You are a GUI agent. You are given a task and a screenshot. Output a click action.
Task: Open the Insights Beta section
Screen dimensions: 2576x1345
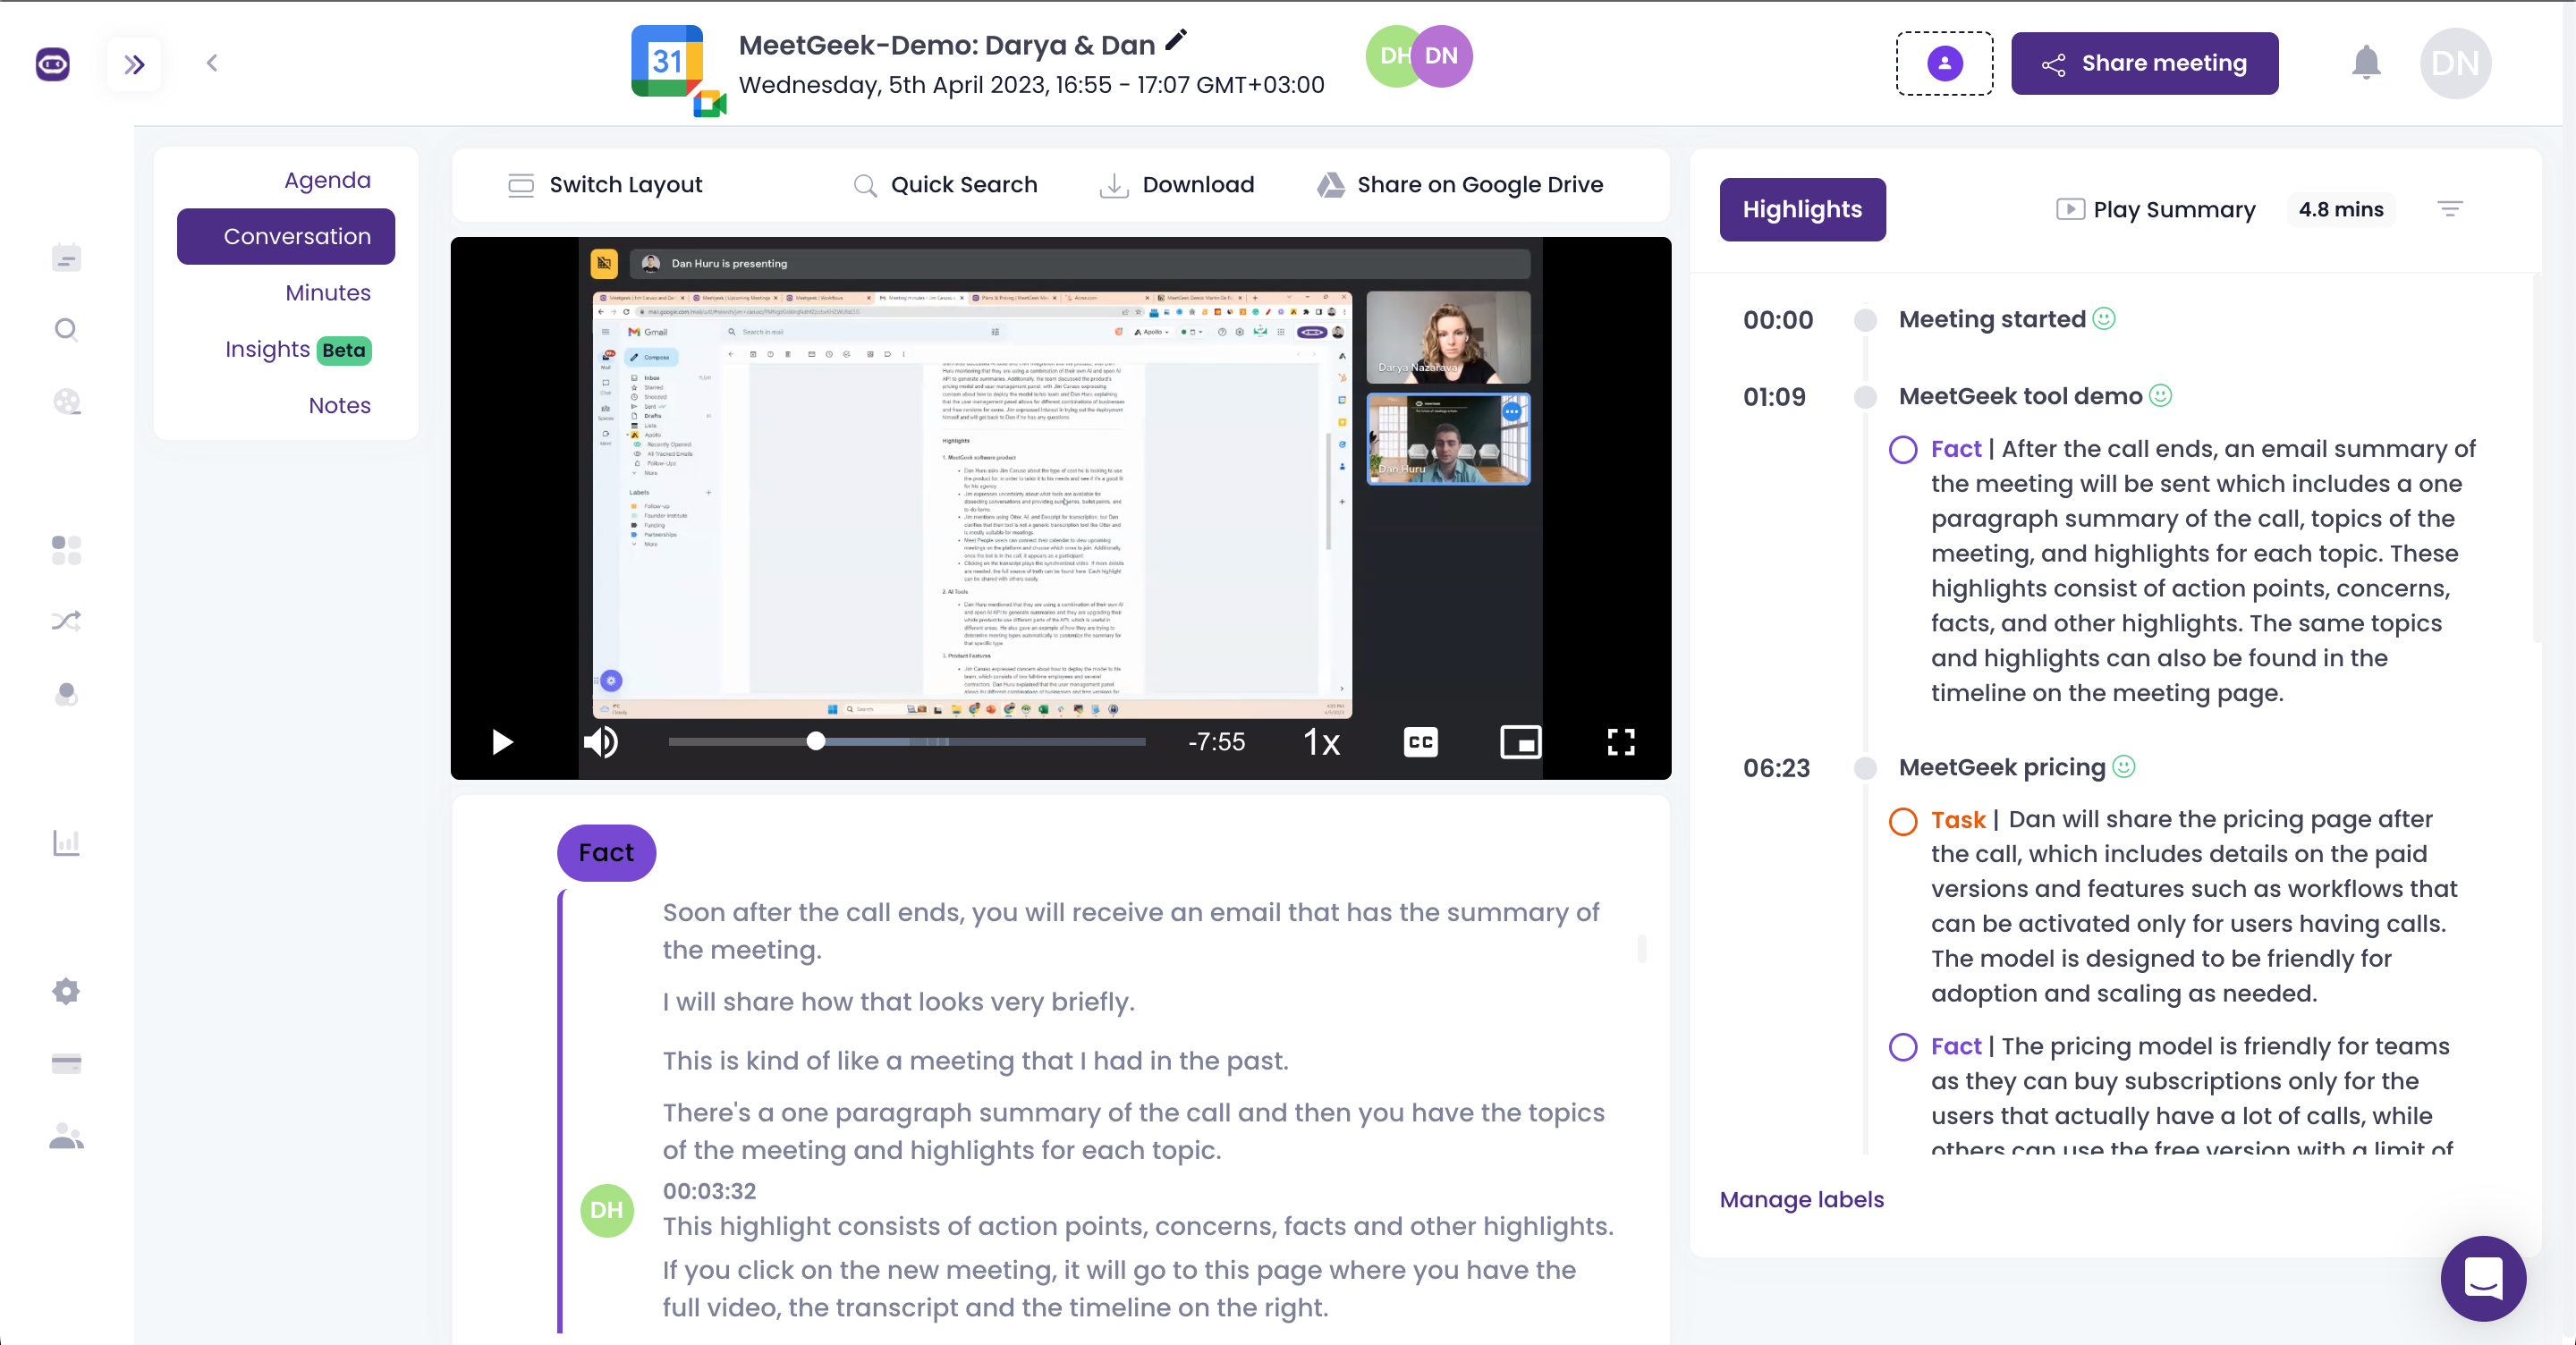296,349
